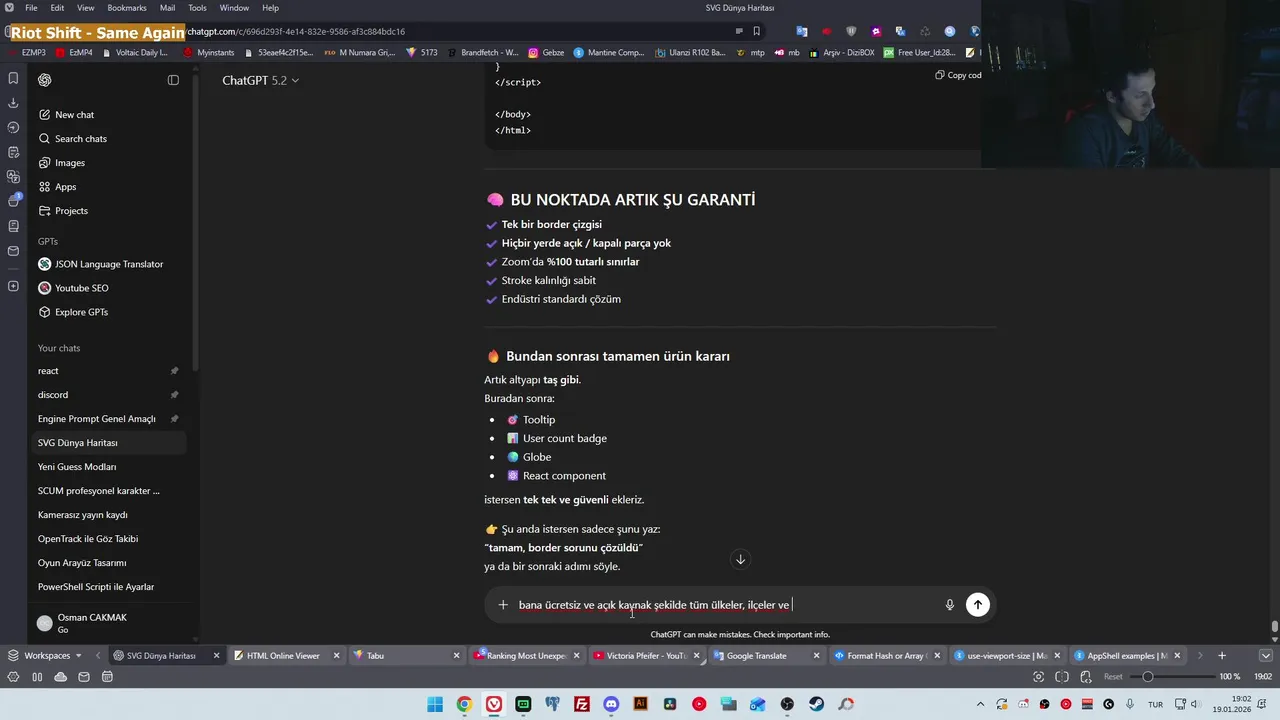The height and width of the screenshot is (720, 1280).
Task: Open Steam from the taskbar
Action: pyautogui.click(x=816, y=704)
